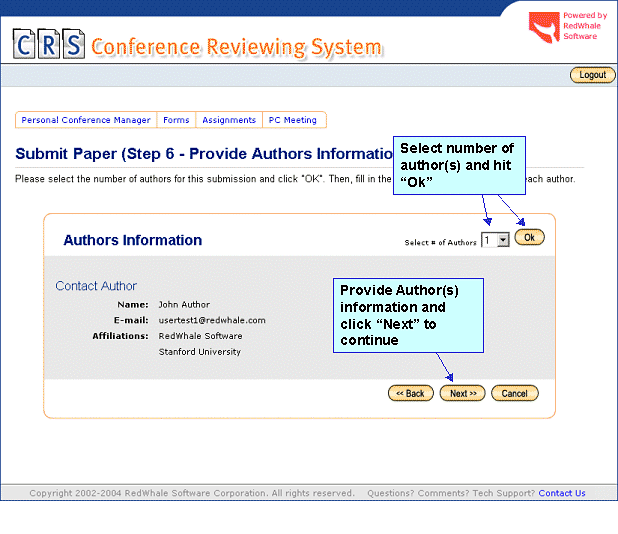Select the Contact Author section title
Image resolution: width=618 pixels, height=534 pixels.
pos(96,286)
